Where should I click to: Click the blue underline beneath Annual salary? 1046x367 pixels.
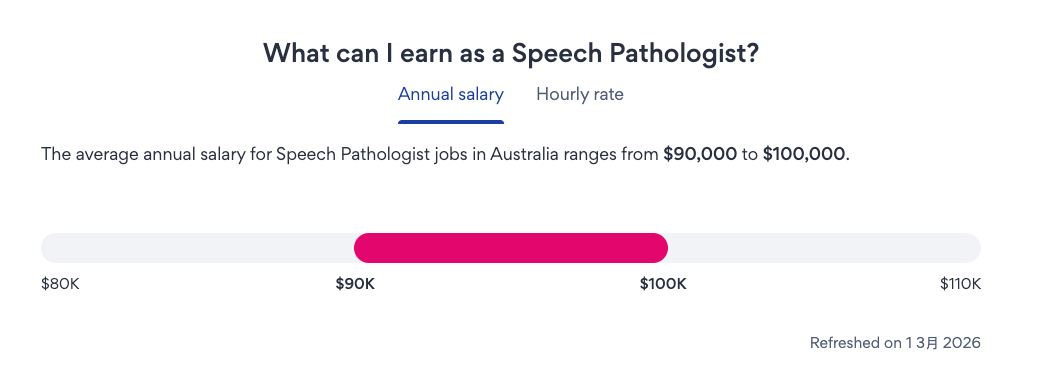(451, 122)
